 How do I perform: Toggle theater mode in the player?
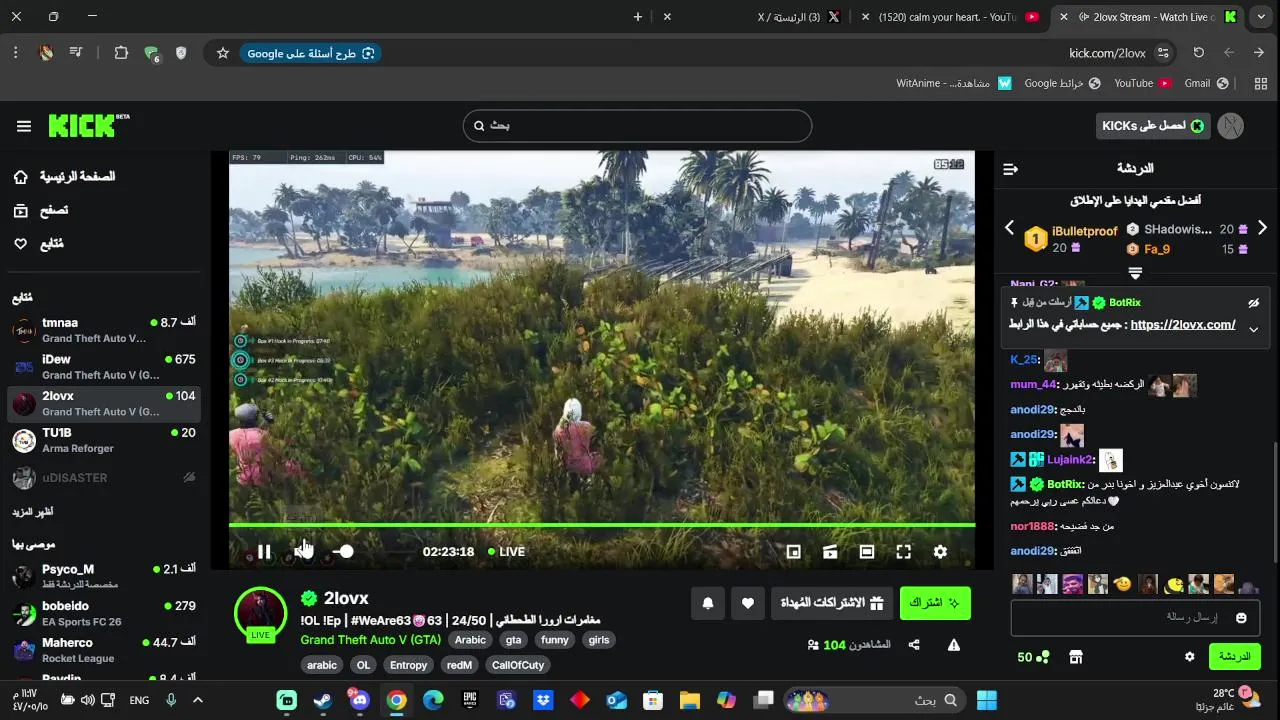[x=867, y=552]
